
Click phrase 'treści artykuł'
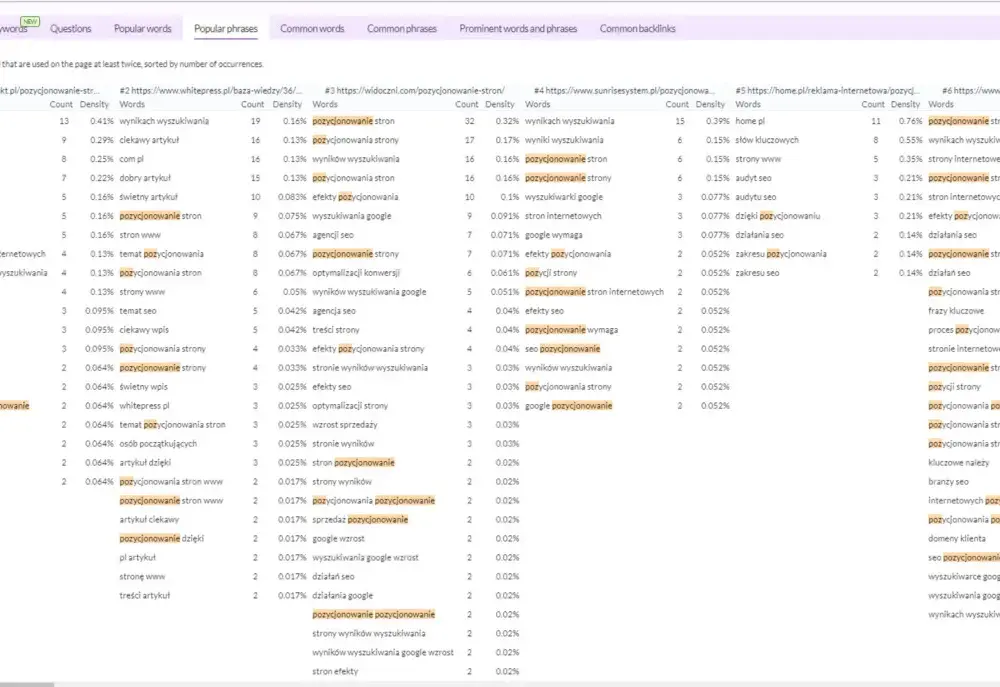click(x=145, y=595)
